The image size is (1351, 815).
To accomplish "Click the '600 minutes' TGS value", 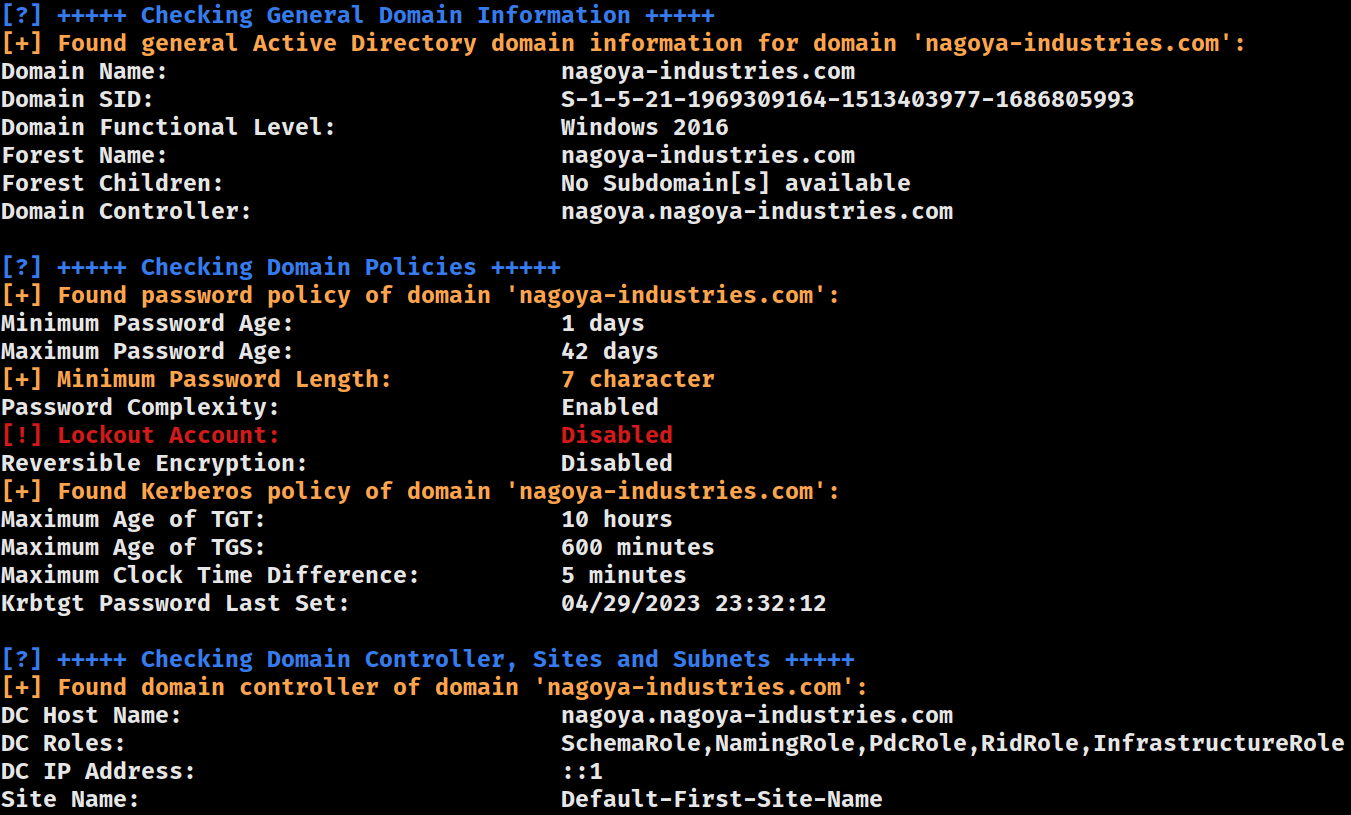I will (637, 548).
